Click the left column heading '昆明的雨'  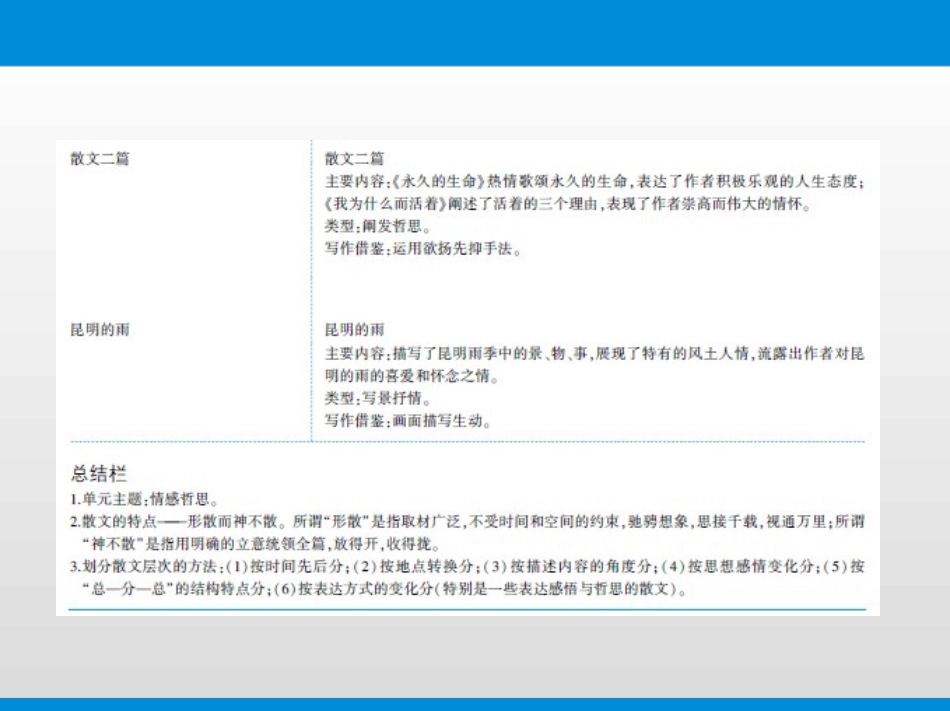(x=100, y=330)
